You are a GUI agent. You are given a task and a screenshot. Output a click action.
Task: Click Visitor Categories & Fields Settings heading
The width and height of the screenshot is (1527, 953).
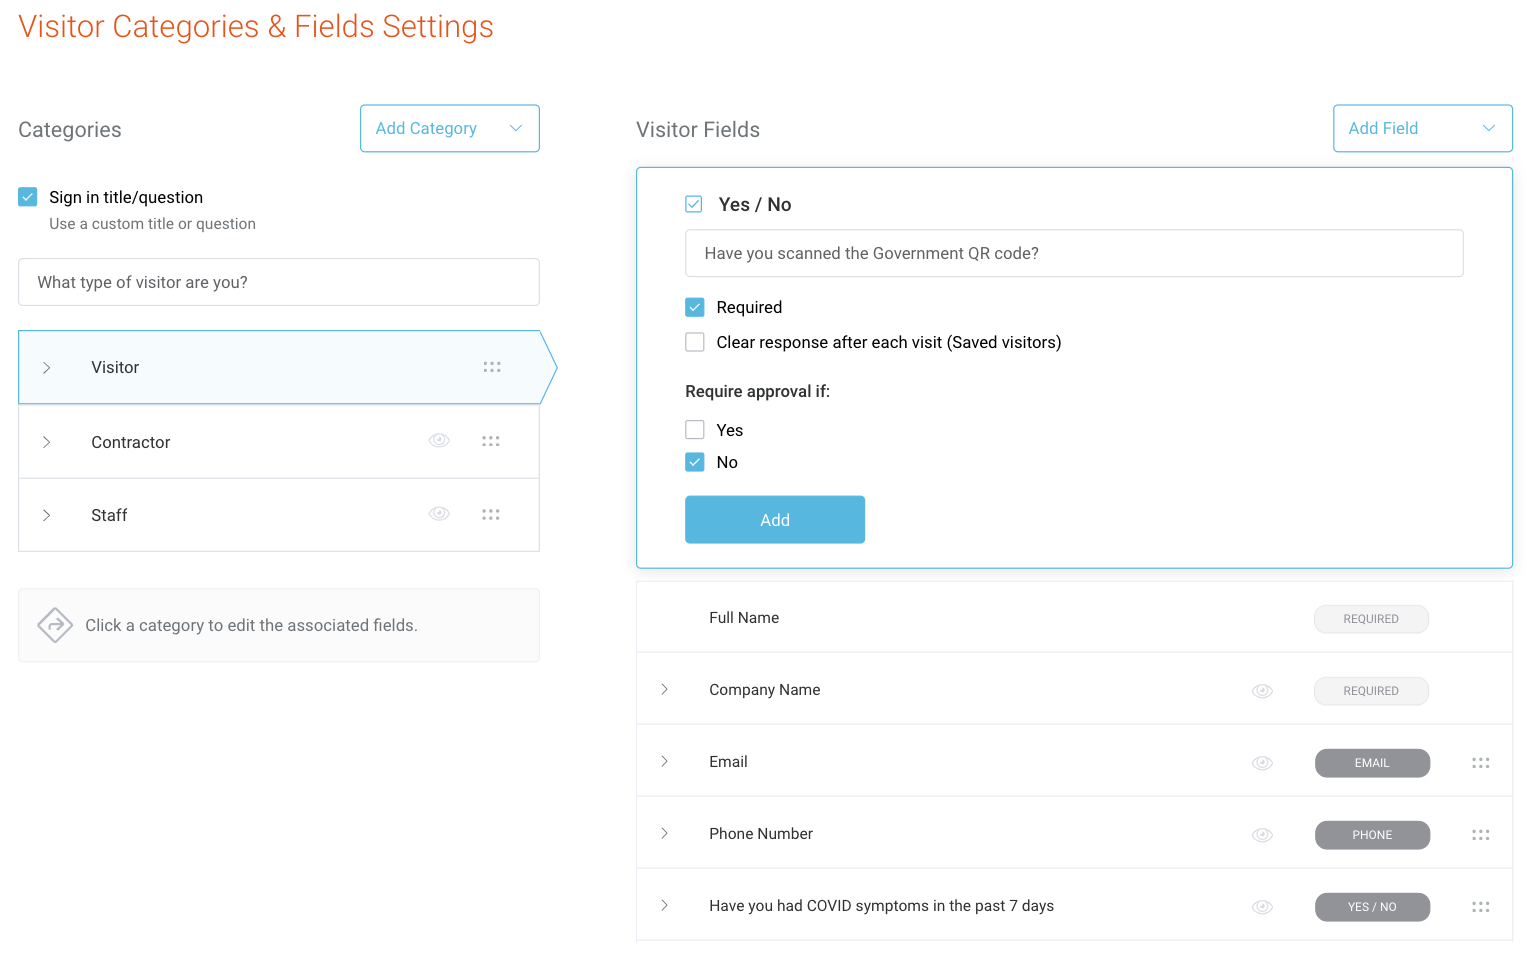point(256,27)
